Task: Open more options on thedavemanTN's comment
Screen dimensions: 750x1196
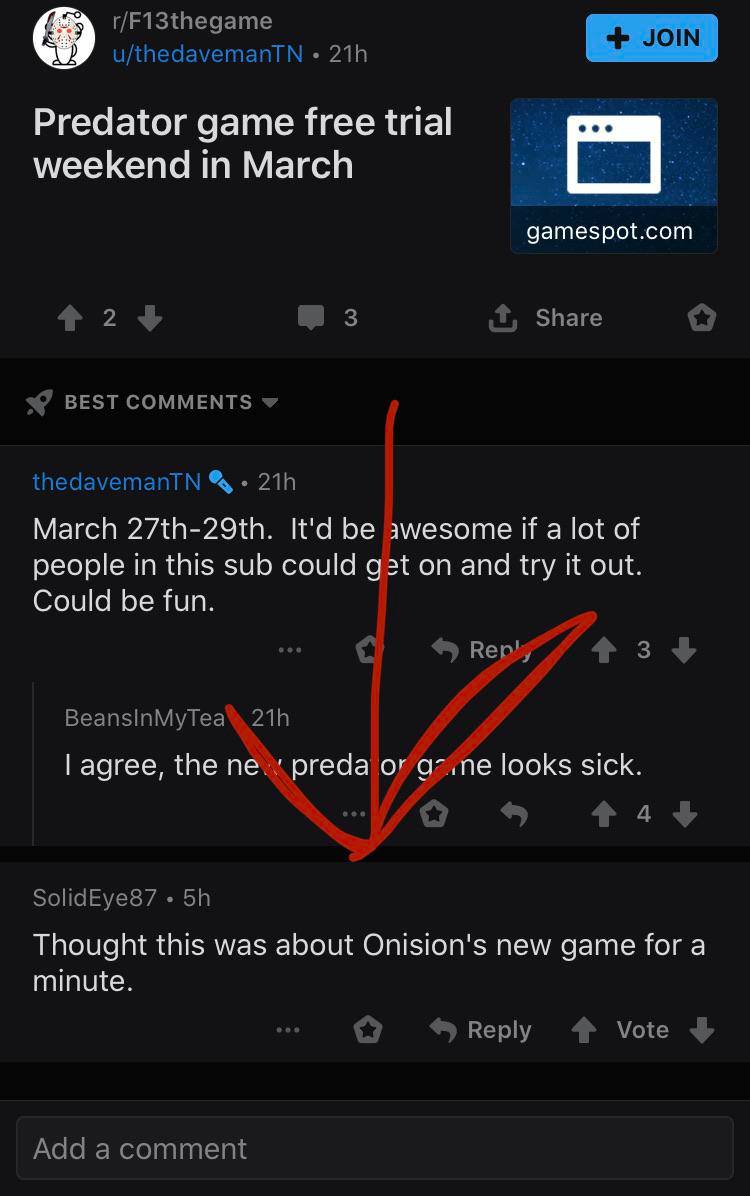Action: coord(290,651)
